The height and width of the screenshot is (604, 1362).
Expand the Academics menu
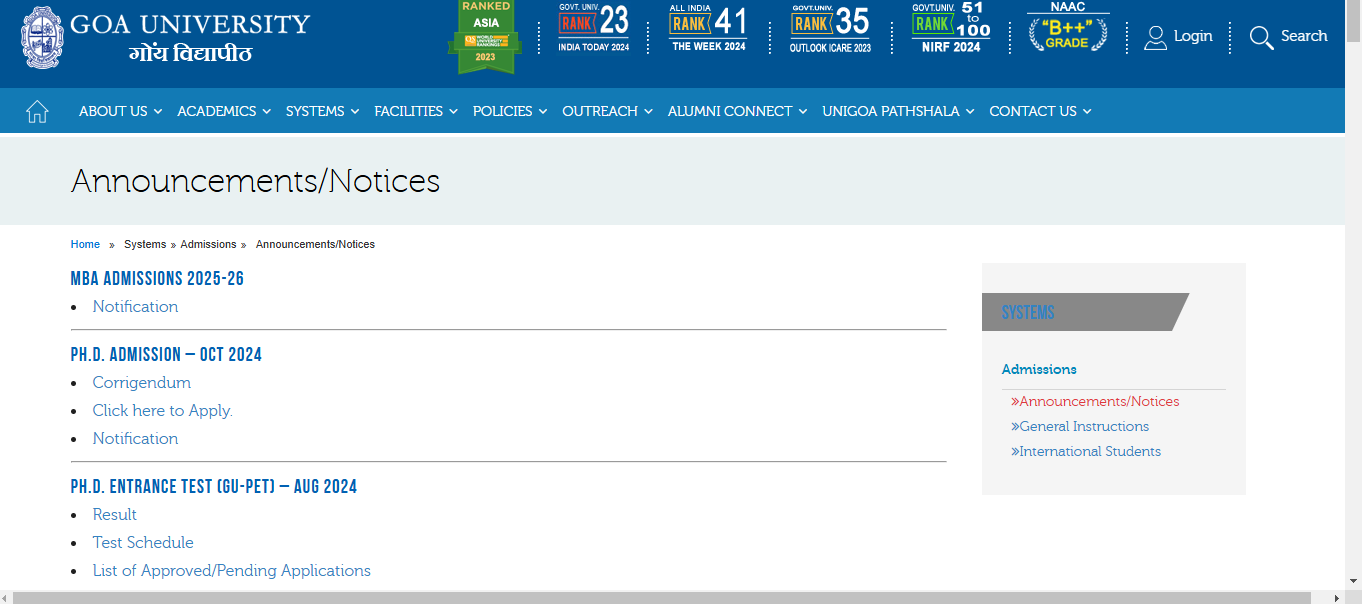point(224,111)
